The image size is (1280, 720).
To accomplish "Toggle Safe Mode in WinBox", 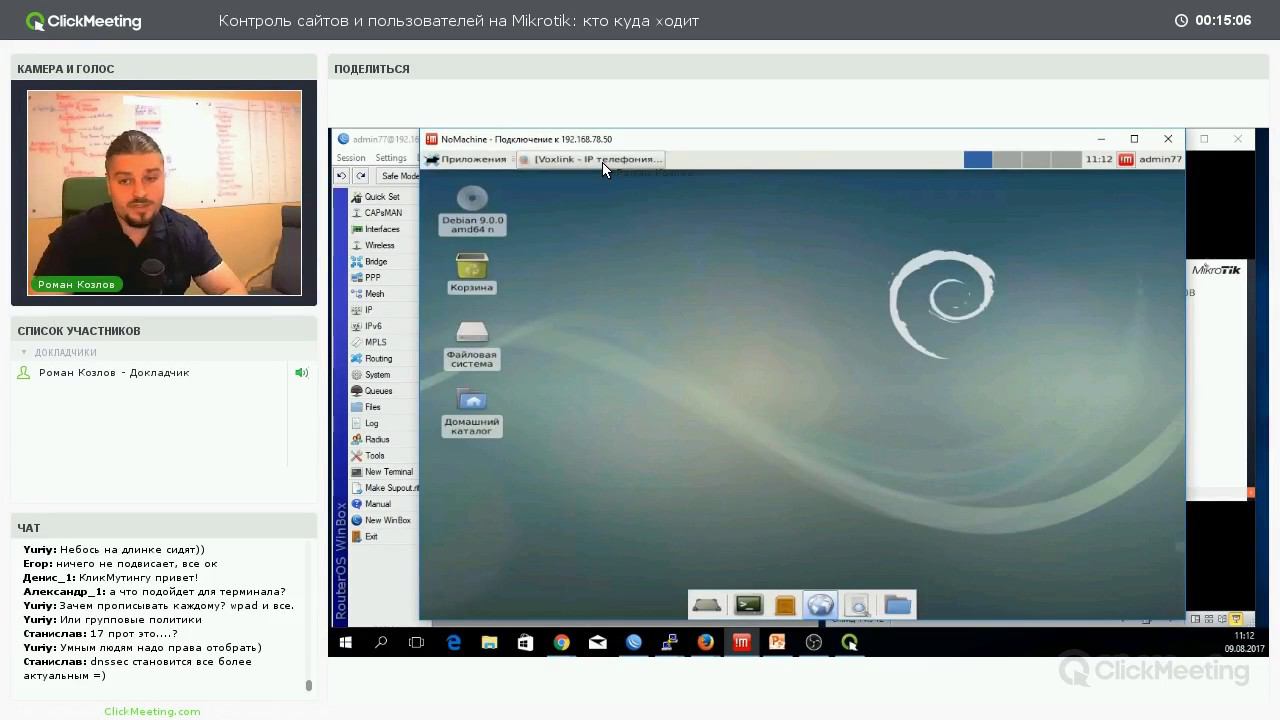I will point(400,176).
